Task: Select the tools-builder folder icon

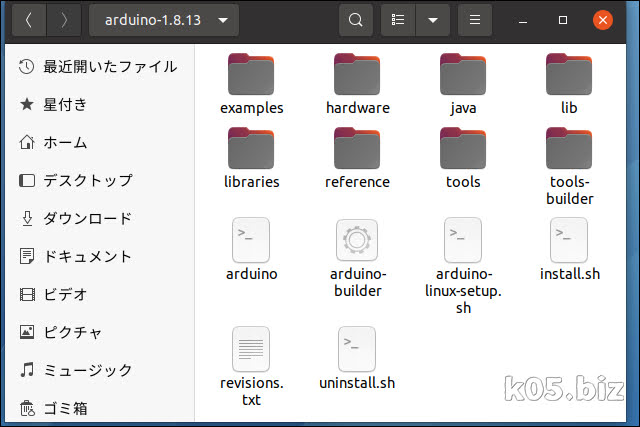Action: (x=569, y=148)
